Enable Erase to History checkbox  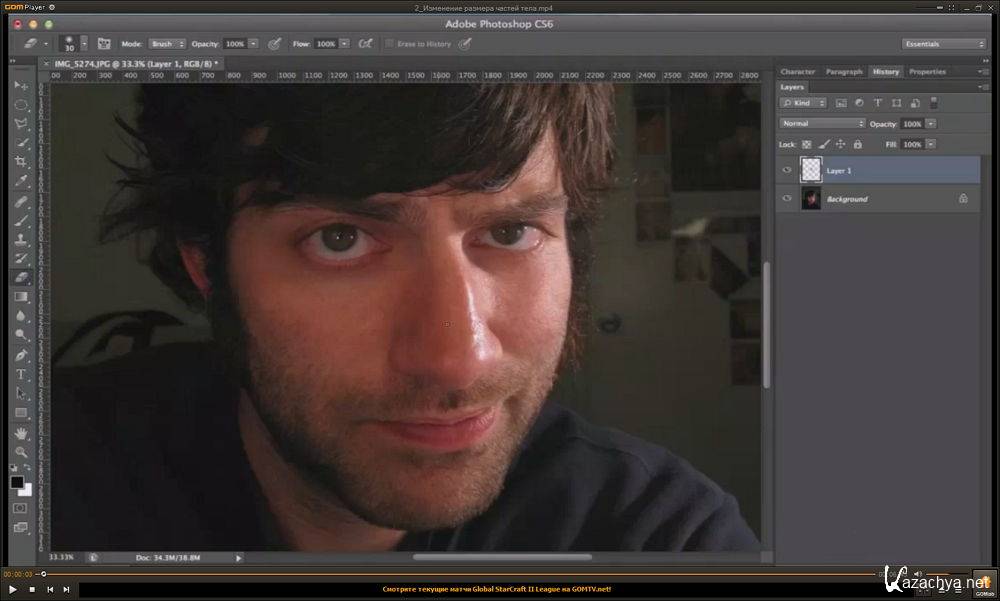389,44
